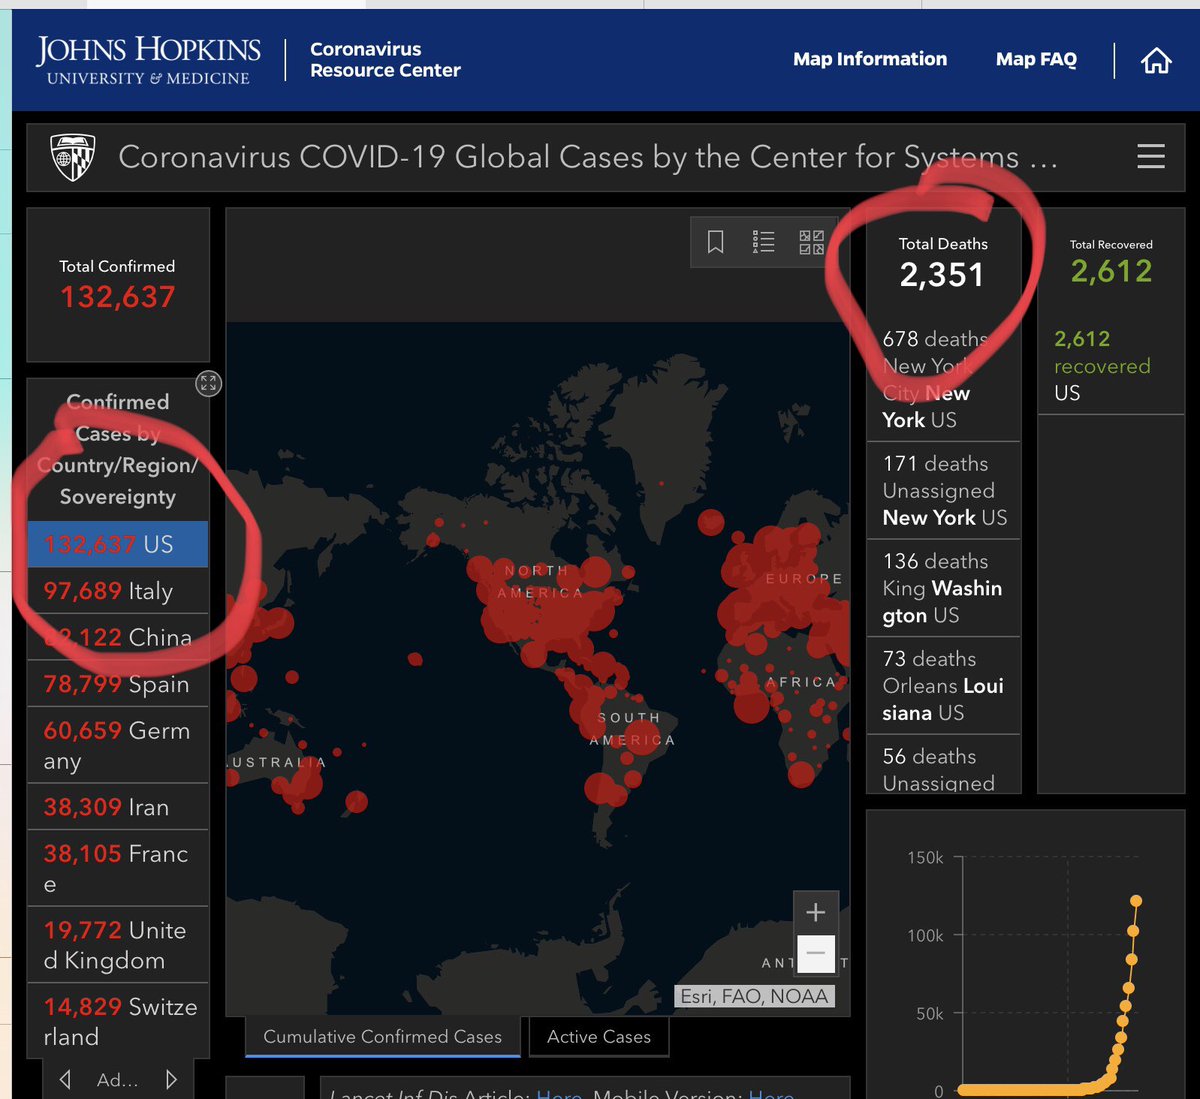Select the China row in country list
The image size is (1200, 1099).
click(118, 637)
